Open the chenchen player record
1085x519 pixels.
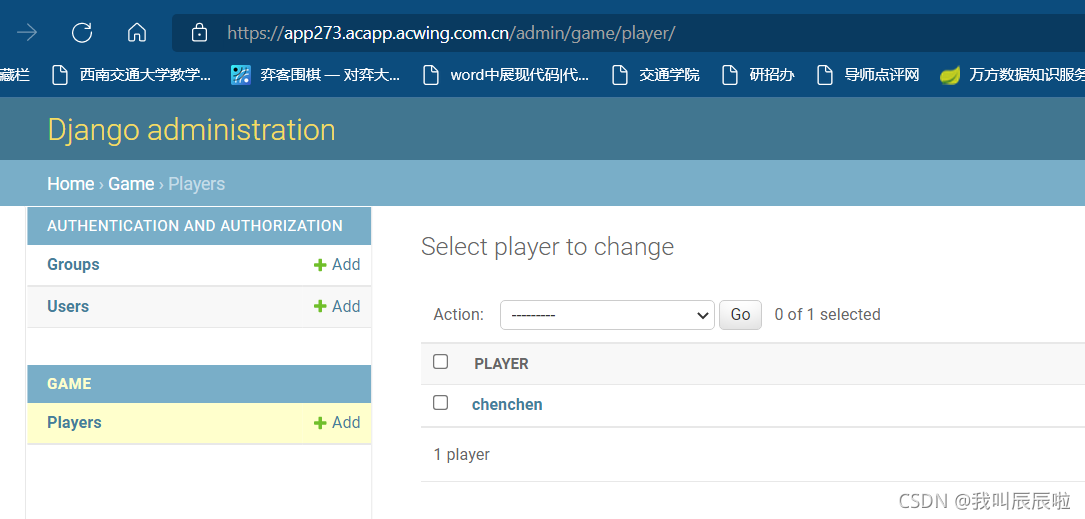pyautogui.click(x=507, y=404)
